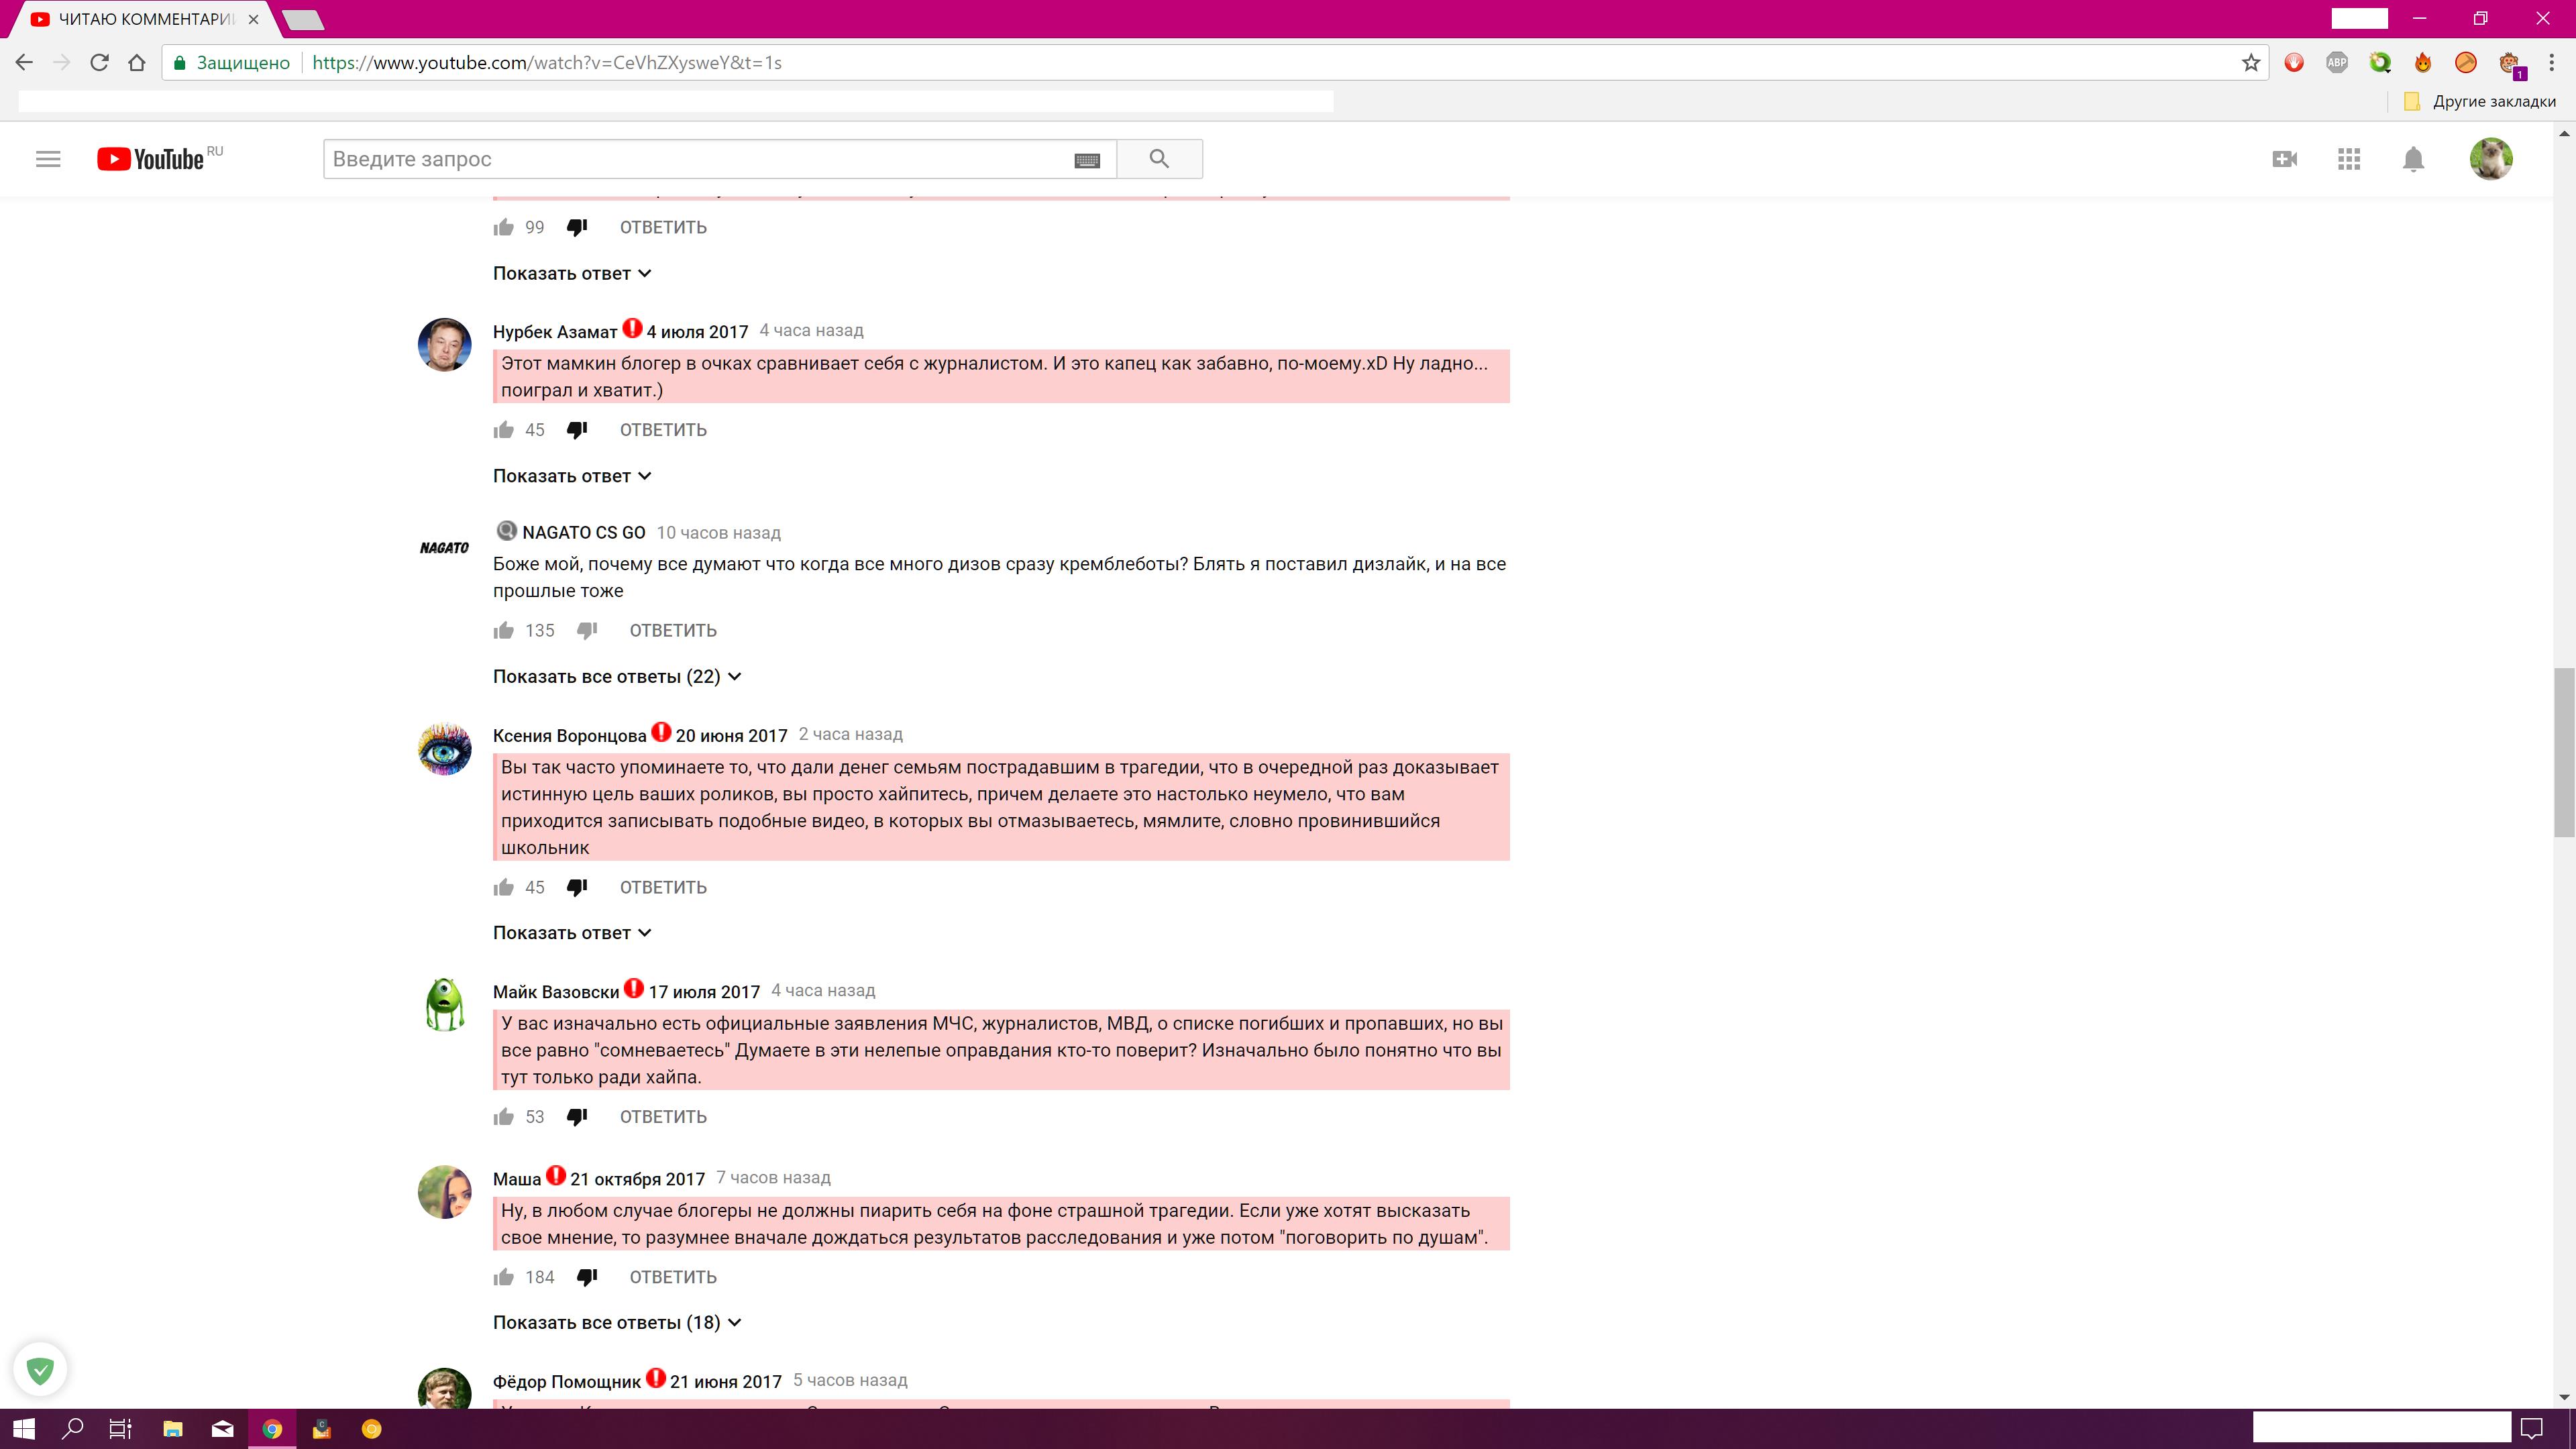This screenshot has height=1449, width=2576.
Task: Click NAGATO channel avatar
Action: tap(444, 548)
